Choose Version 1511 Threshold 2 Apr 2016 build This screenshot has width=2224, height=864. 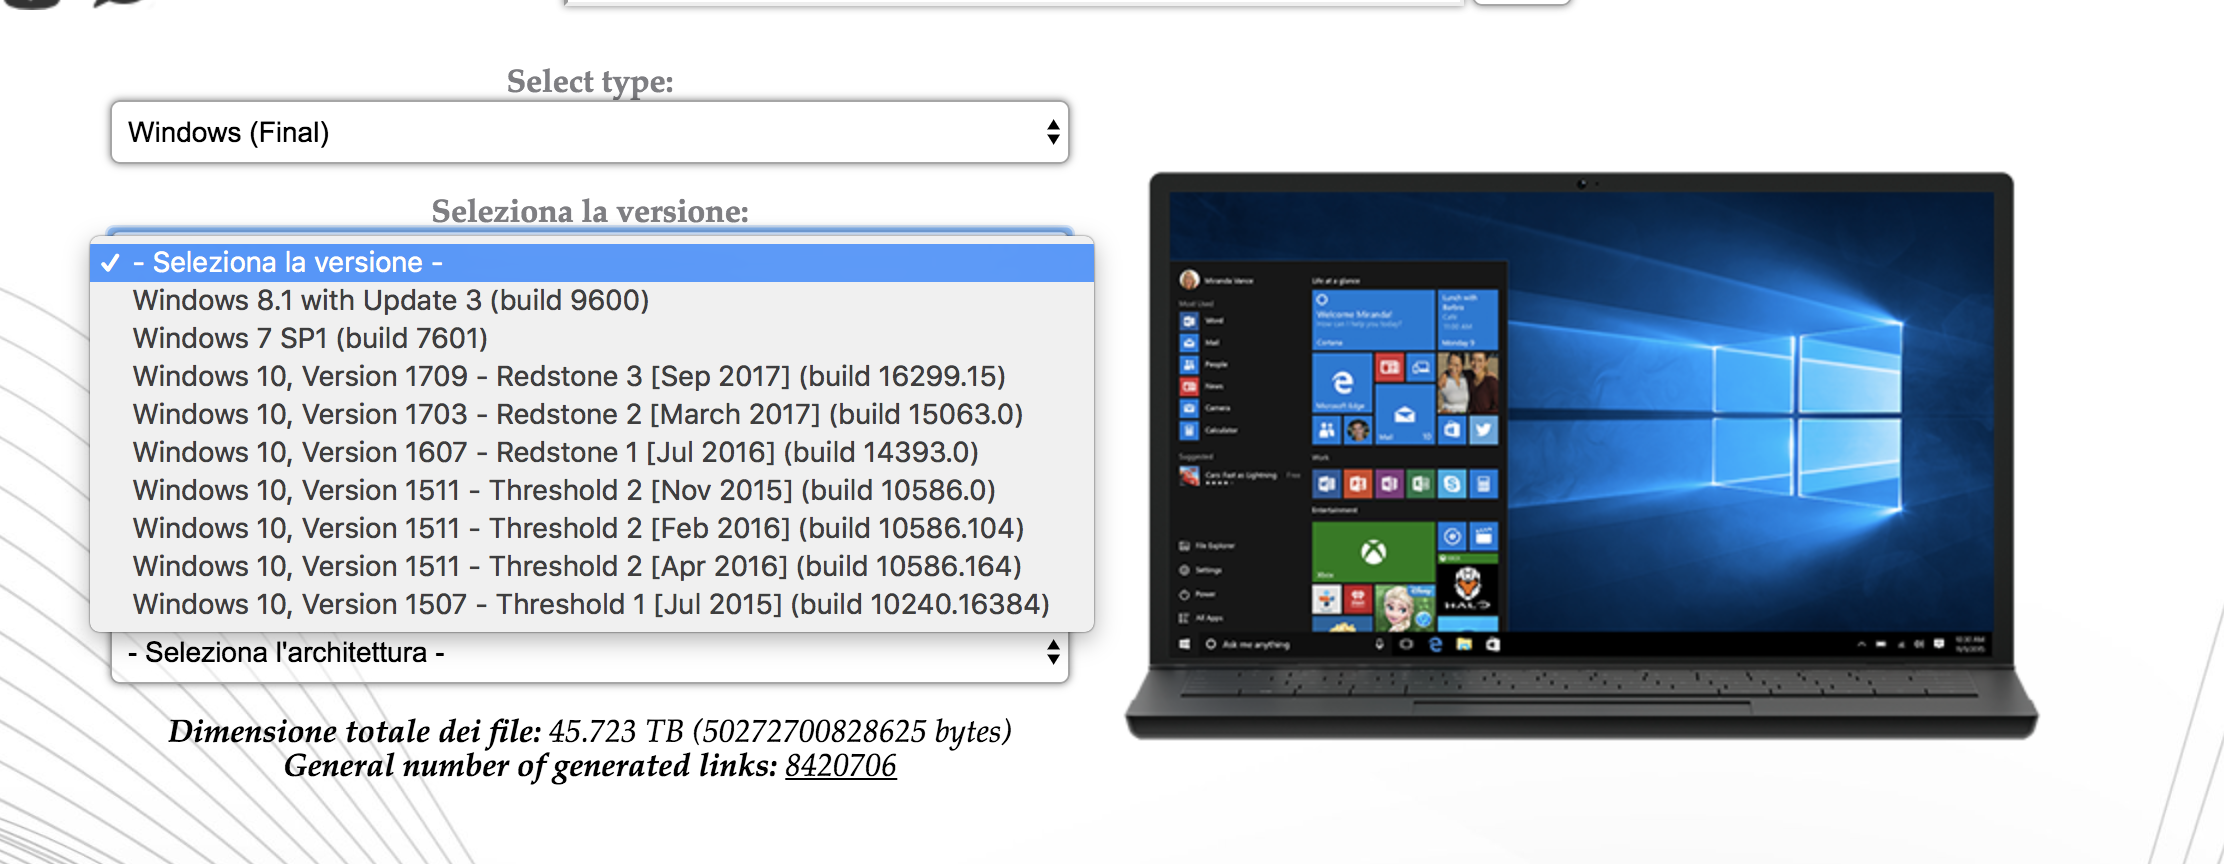coord(576,566)
